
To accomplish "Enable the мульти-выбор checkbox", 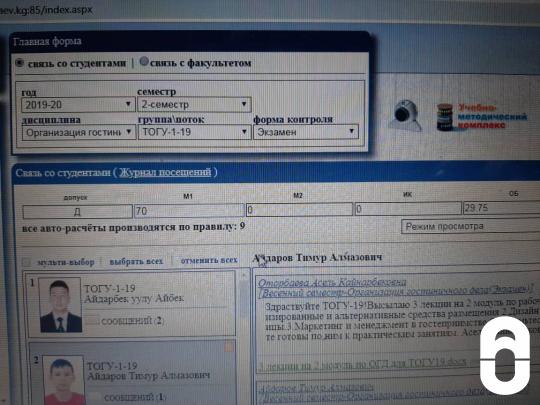I will pos(26,262).
